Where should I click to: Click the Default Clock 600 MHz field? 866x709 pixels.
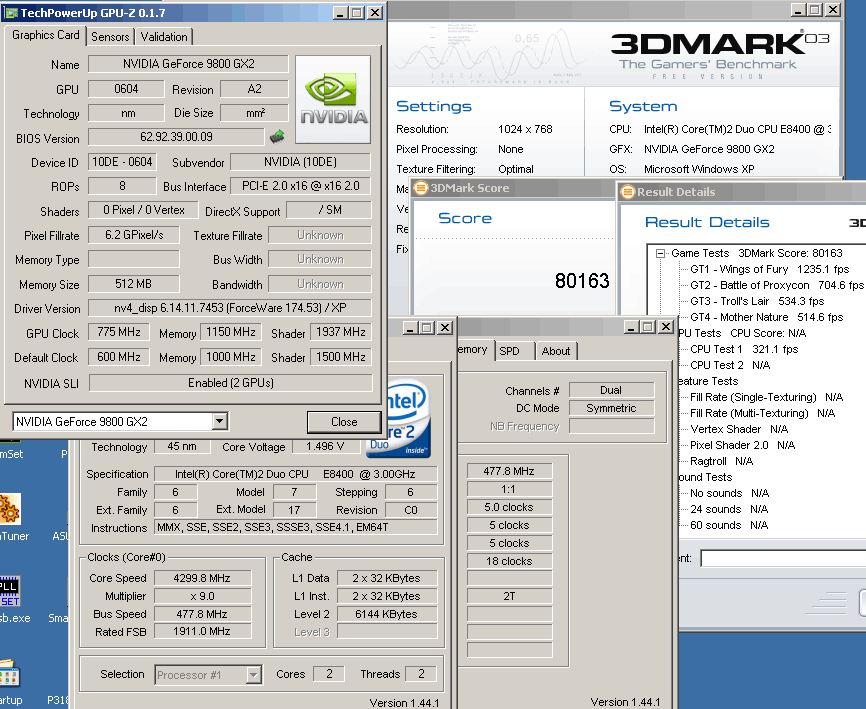(x=119, y=357)
